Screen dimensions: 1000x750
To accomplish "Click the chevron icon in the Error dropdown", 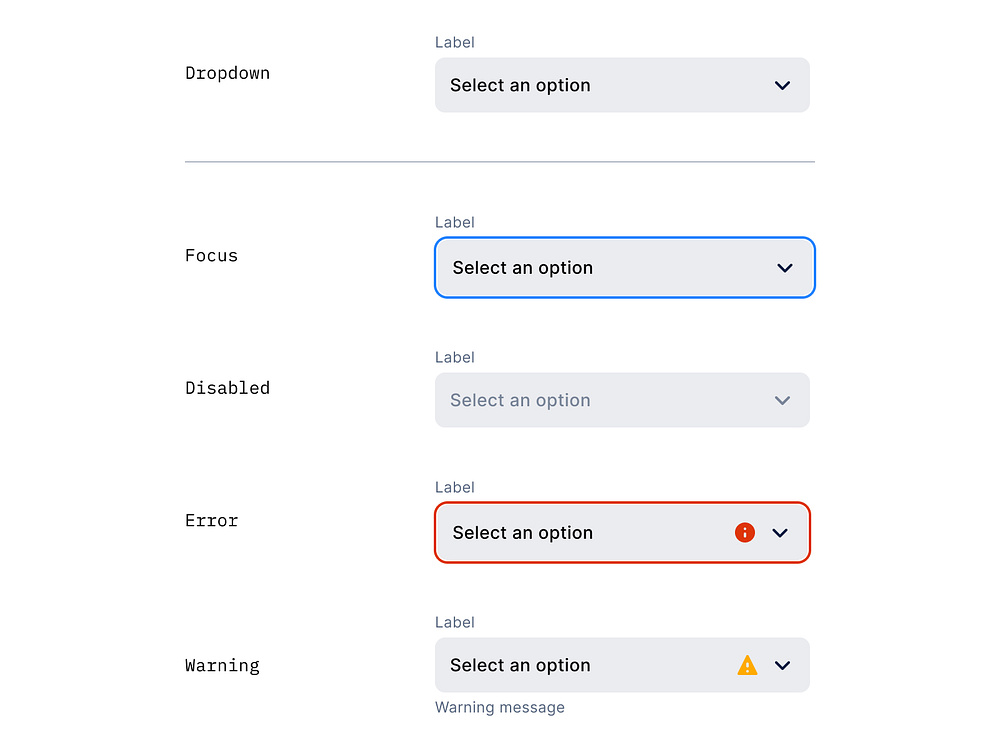I will [x=782, y=533].
